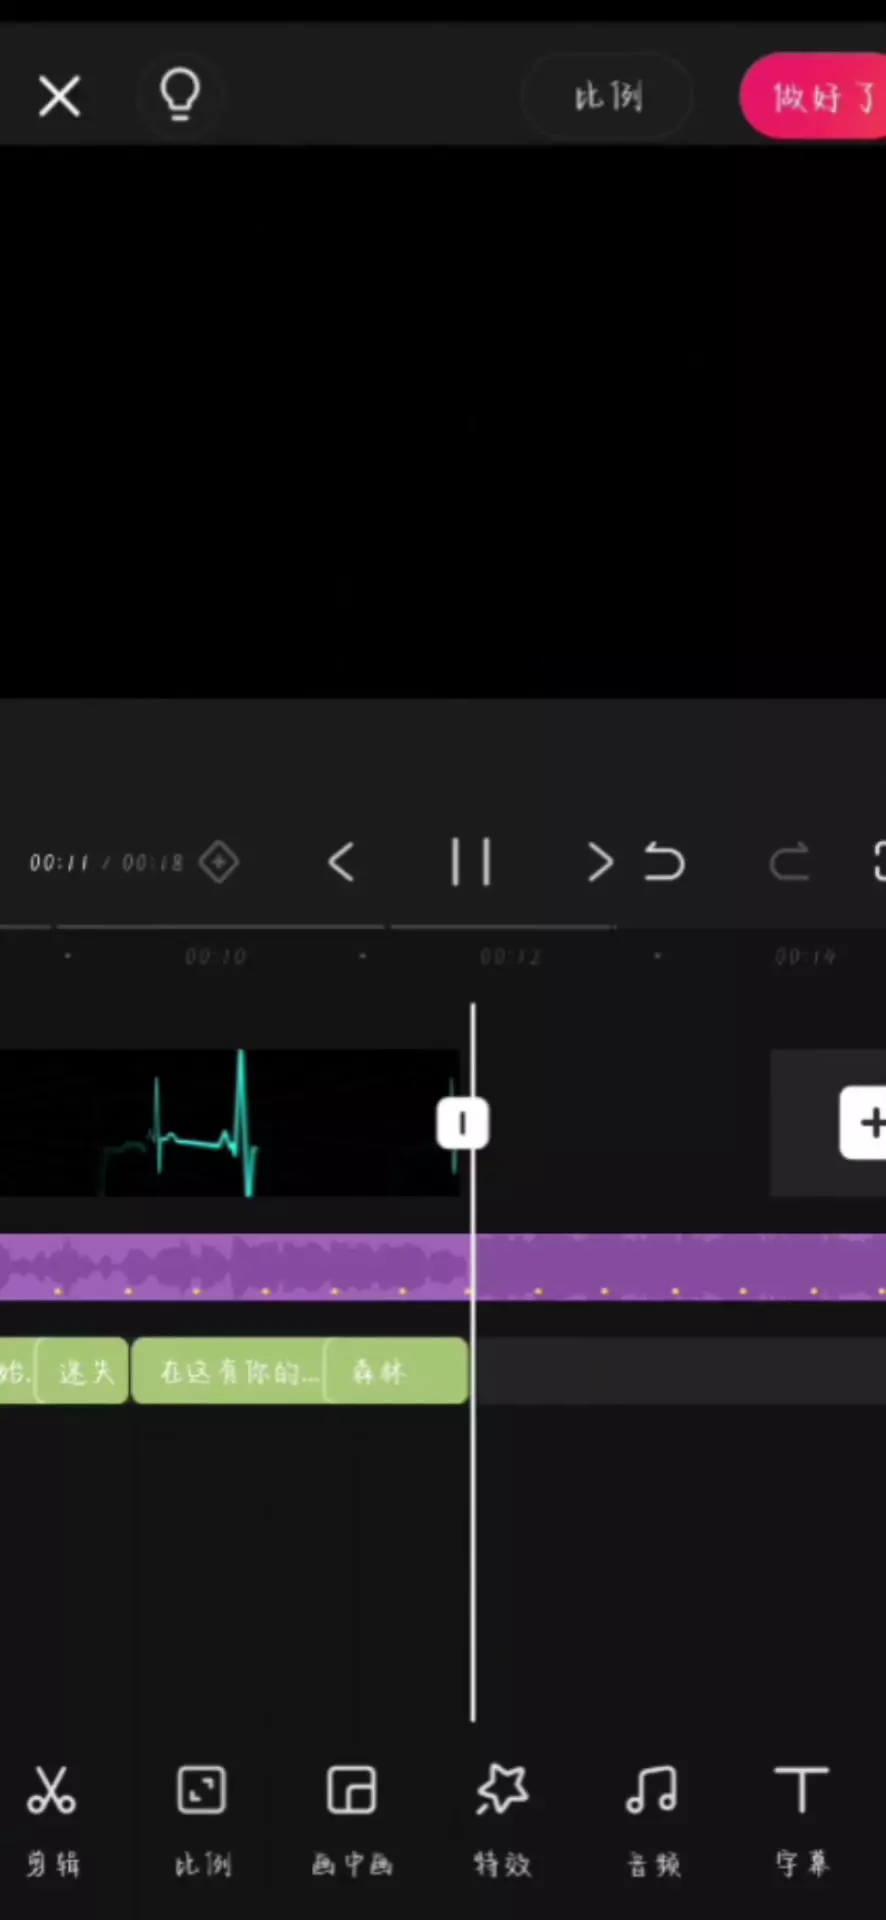
Task: Step to next frame with right chevron
Action: point(599,862)
